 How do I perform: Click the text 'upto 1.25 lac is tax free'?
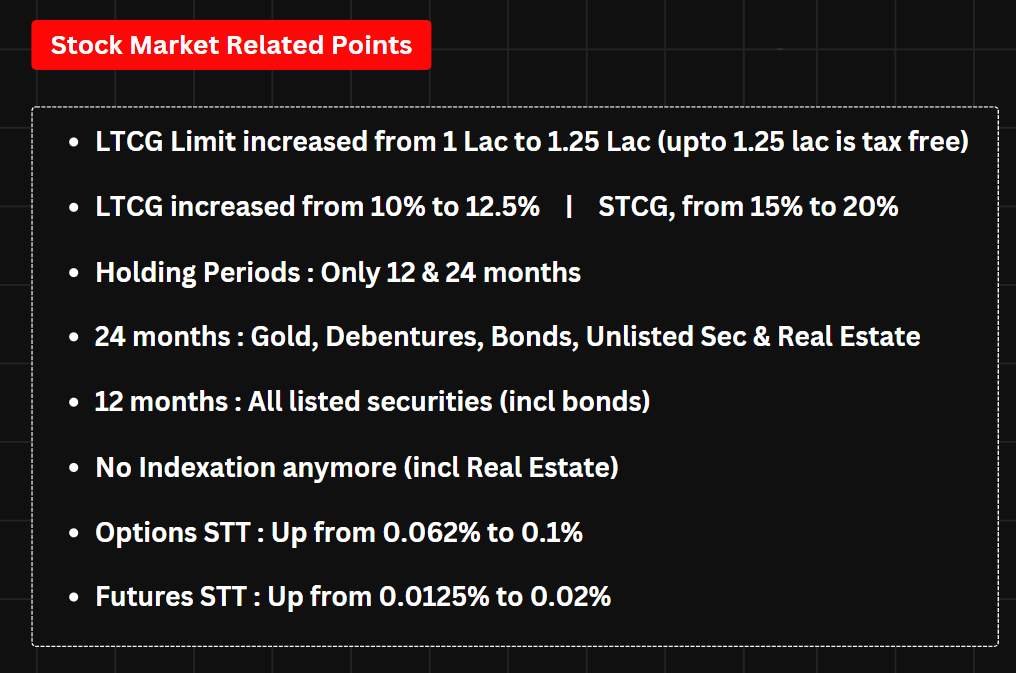[x=814, y=142]
